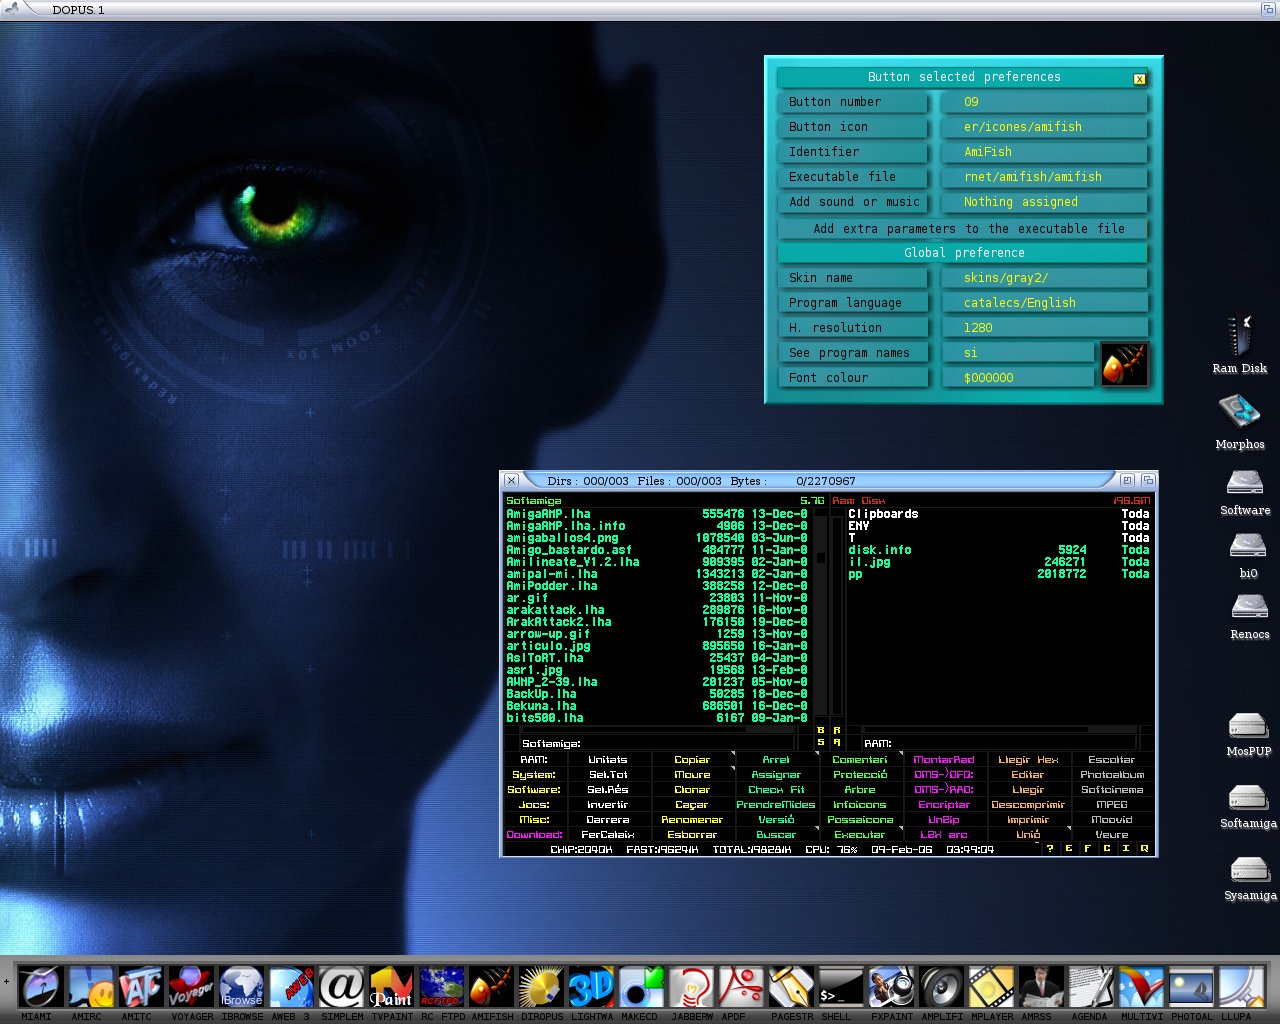
Task: Open AmiFish from the dock bar
Action: (x=490, y=985)
